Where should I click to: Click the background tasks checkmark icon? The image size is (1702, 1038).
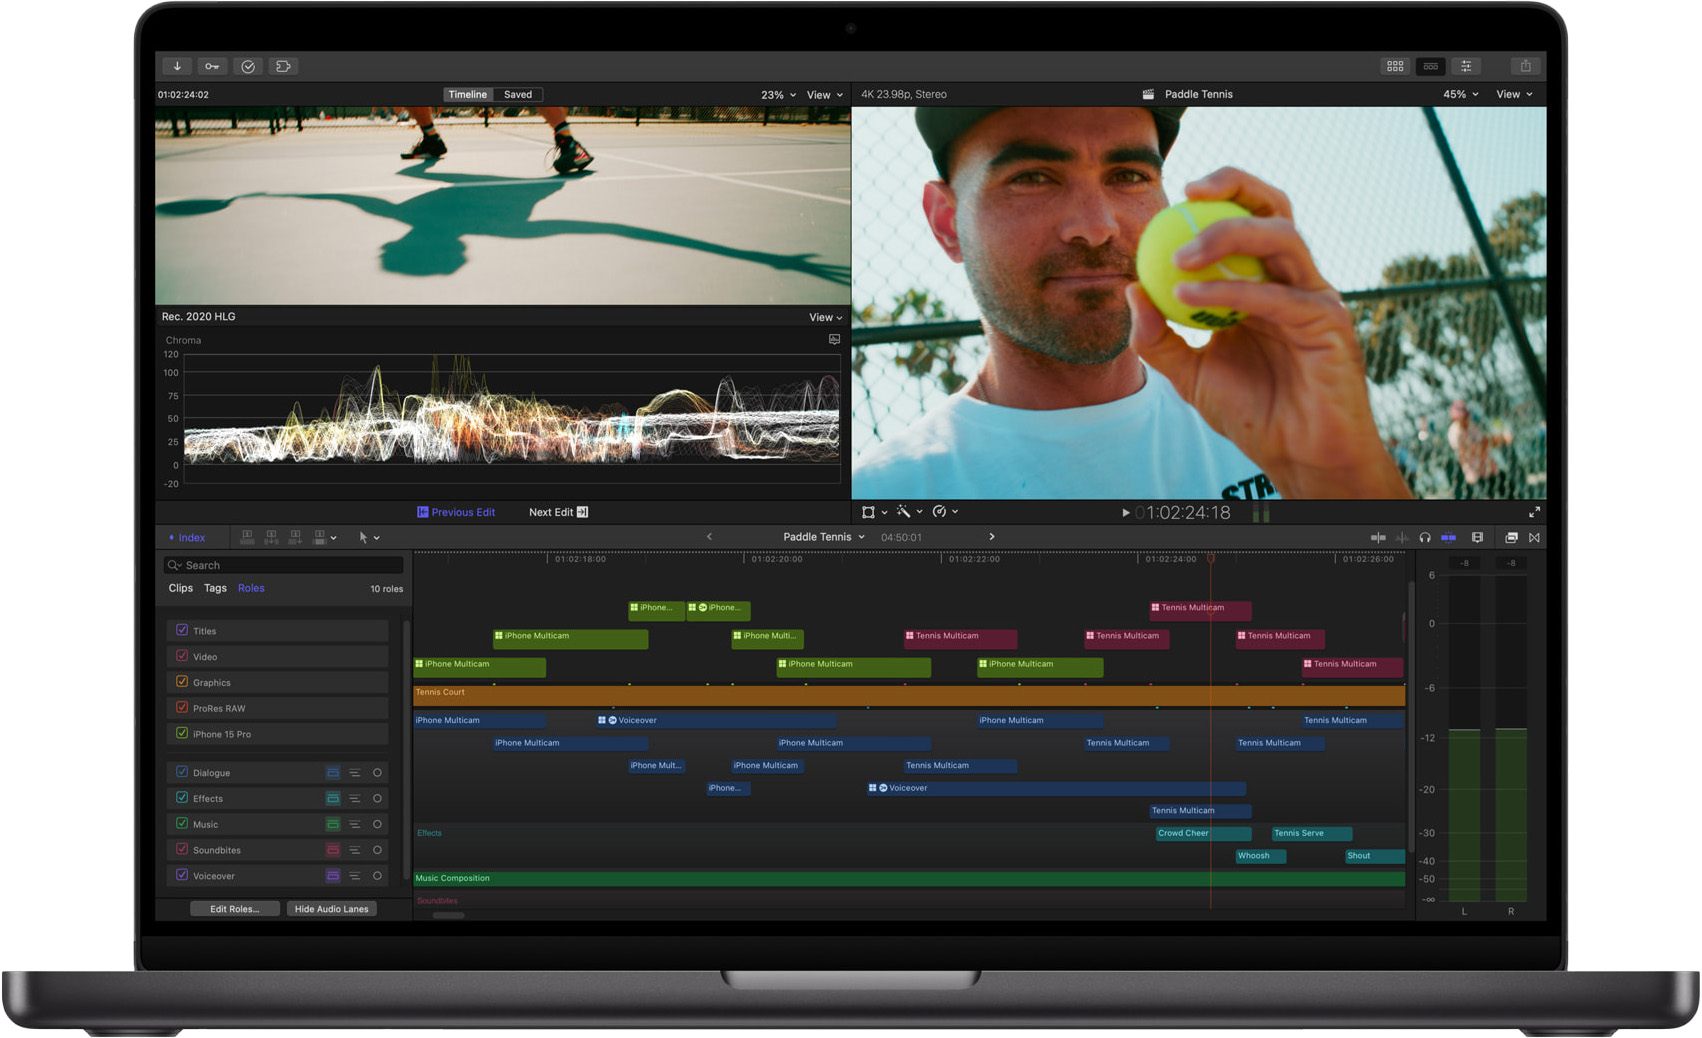click(248, 66)
